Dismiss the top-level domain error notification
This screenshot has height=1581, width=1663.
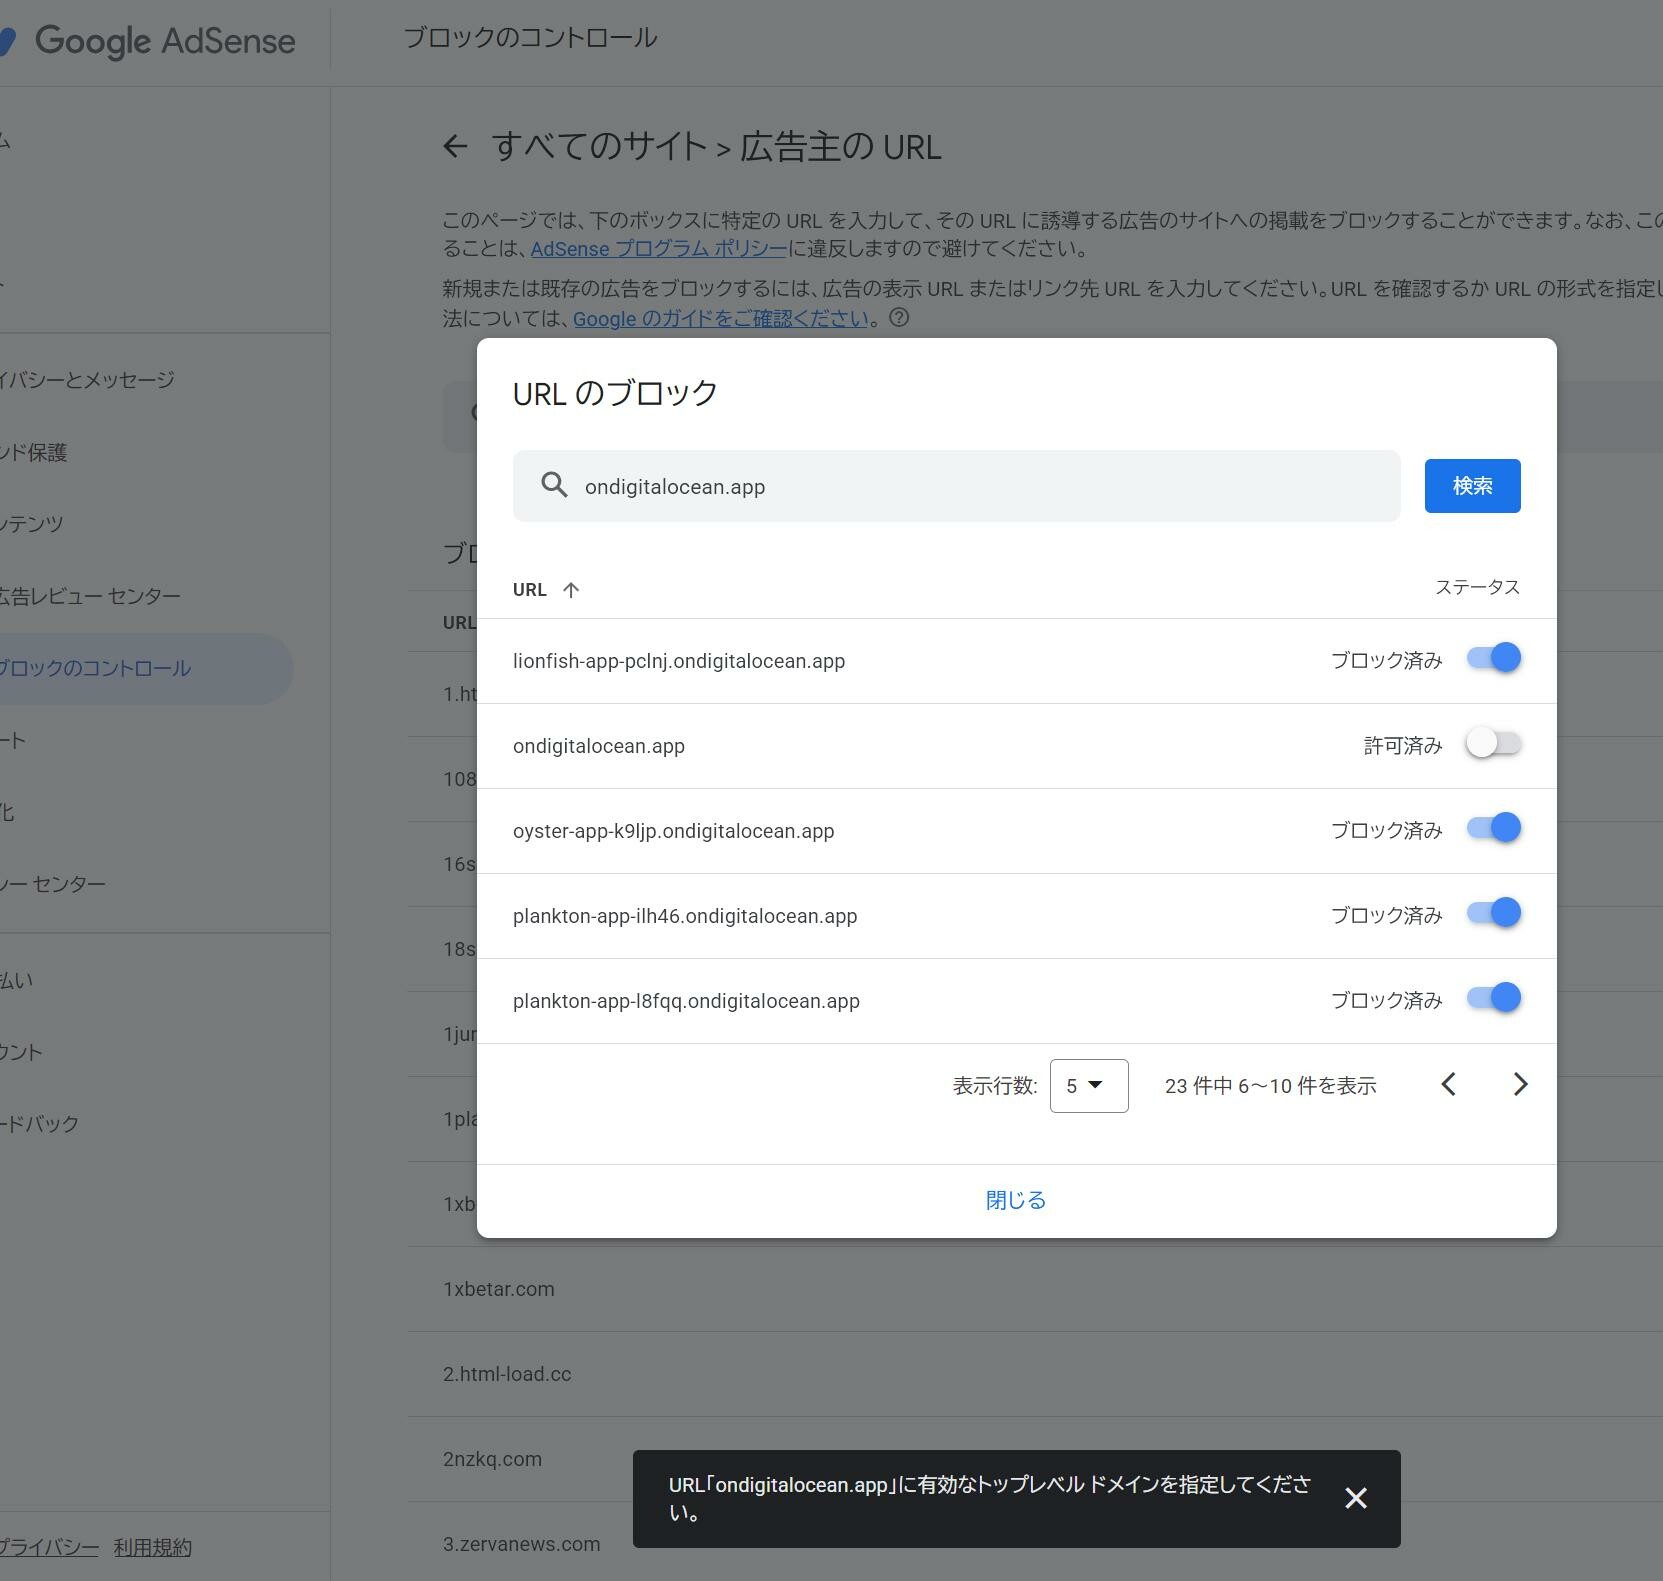click(x=1355, y=1498)
